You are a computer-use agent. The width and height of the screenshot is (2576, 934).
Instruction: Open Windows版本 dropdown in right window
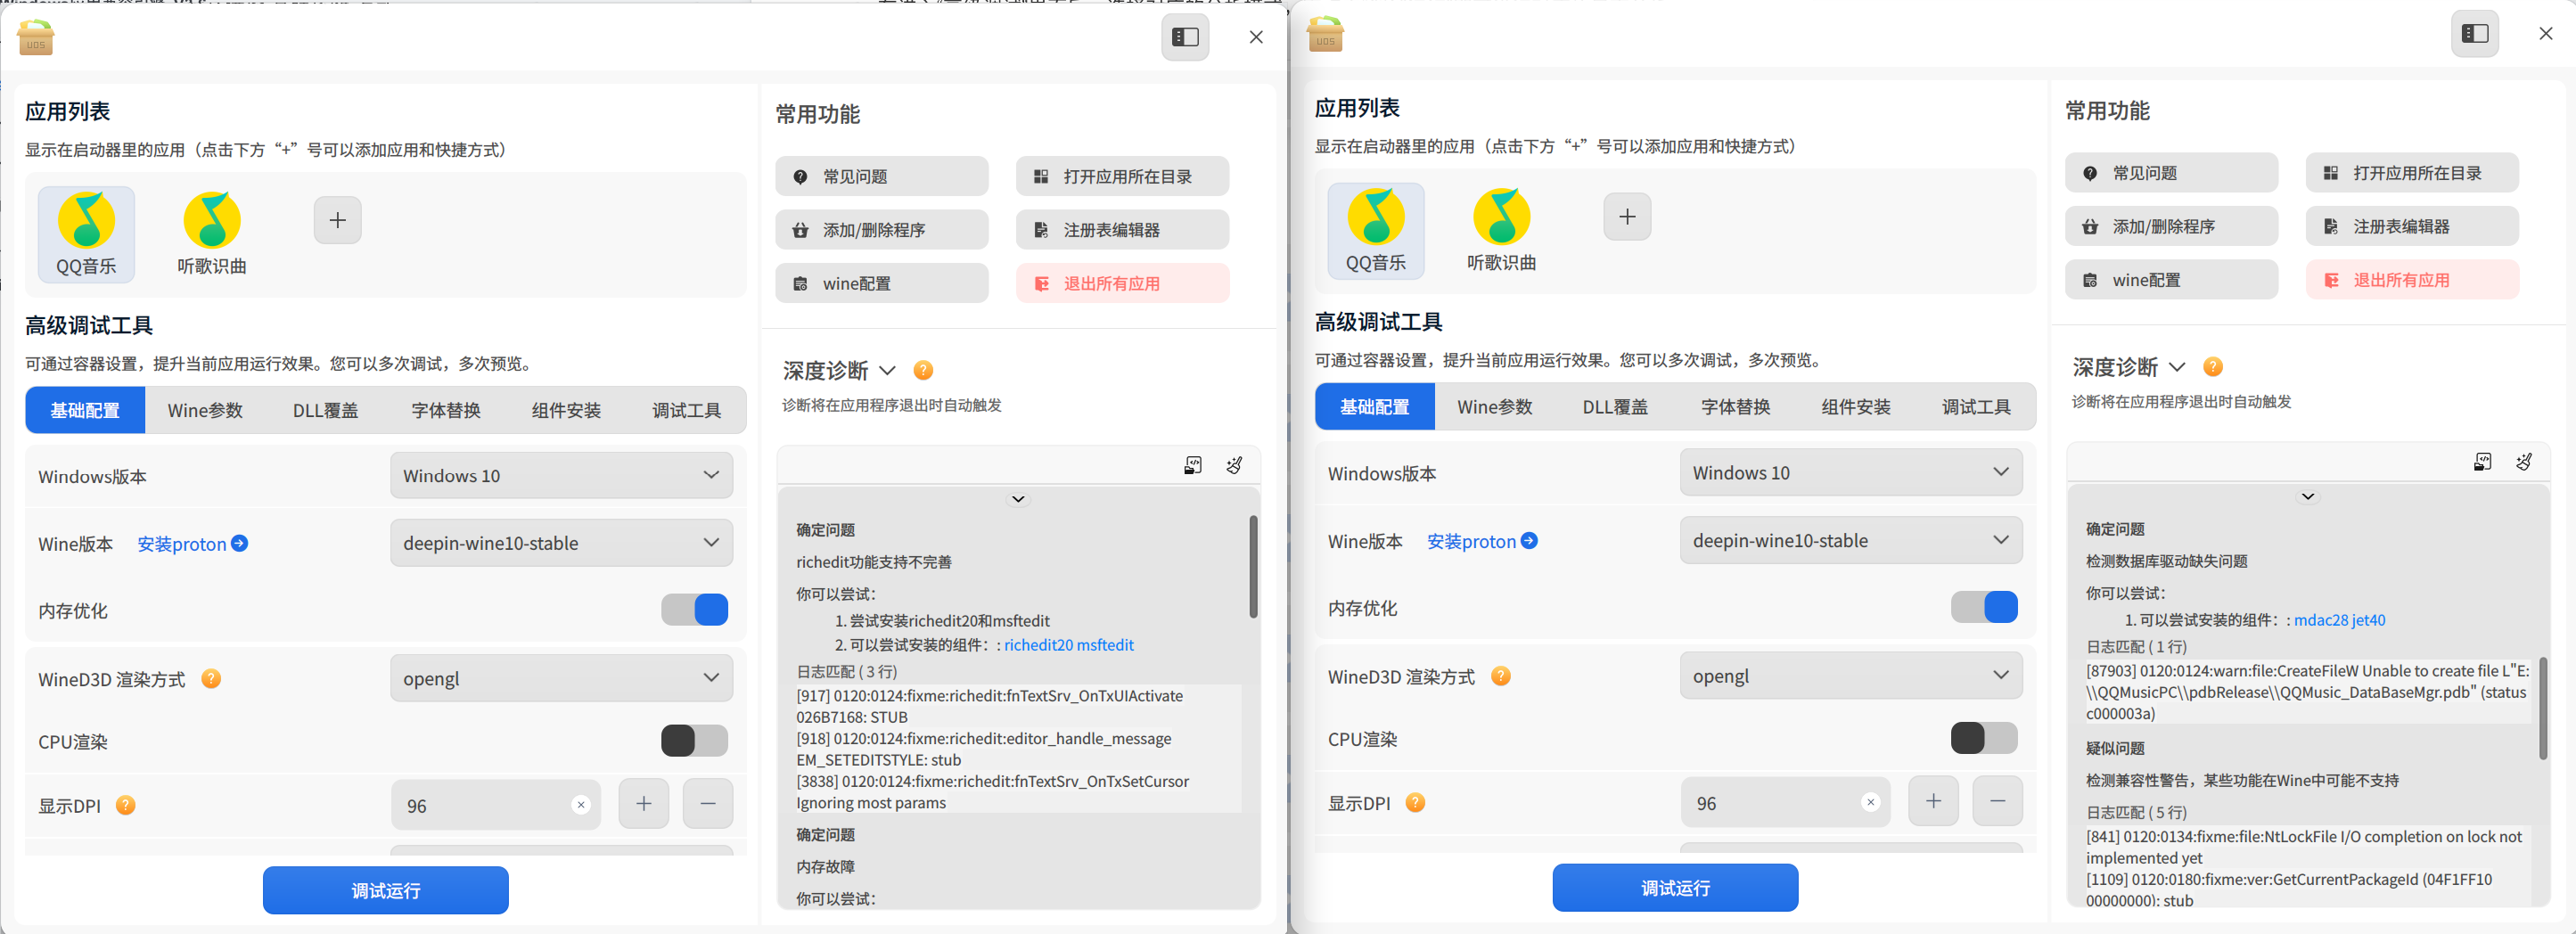1852,472
